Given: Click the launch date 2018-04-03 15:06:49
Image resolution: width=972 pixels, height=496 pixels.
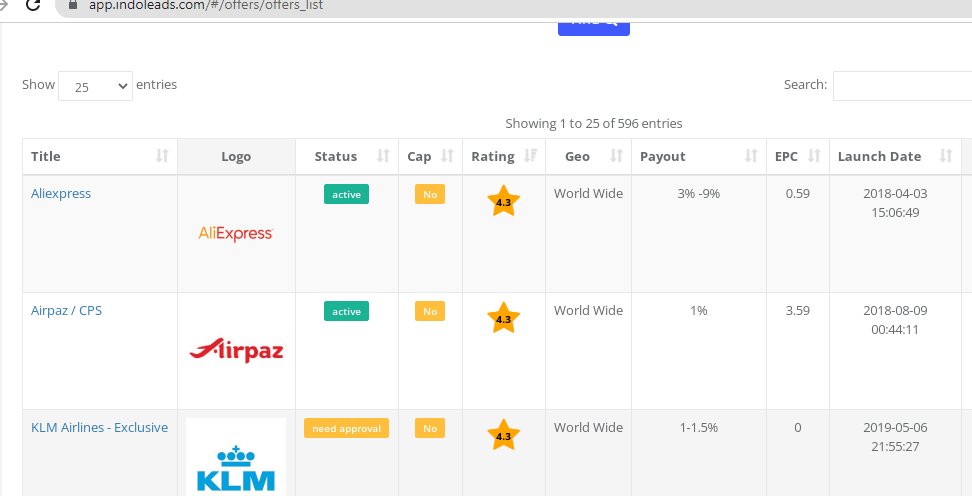Looking at the screenshot, I should pyautogui.click(x=895, y=203).
